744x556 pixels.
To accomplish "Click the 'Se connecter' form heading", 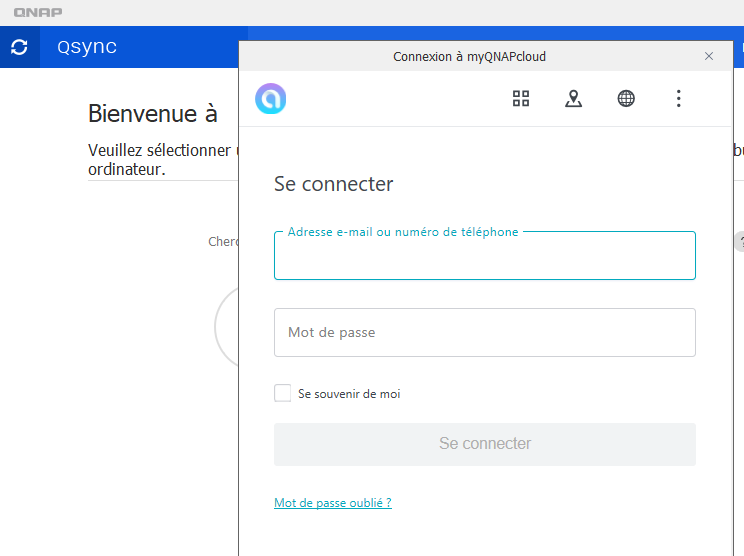I will point(334,184).
